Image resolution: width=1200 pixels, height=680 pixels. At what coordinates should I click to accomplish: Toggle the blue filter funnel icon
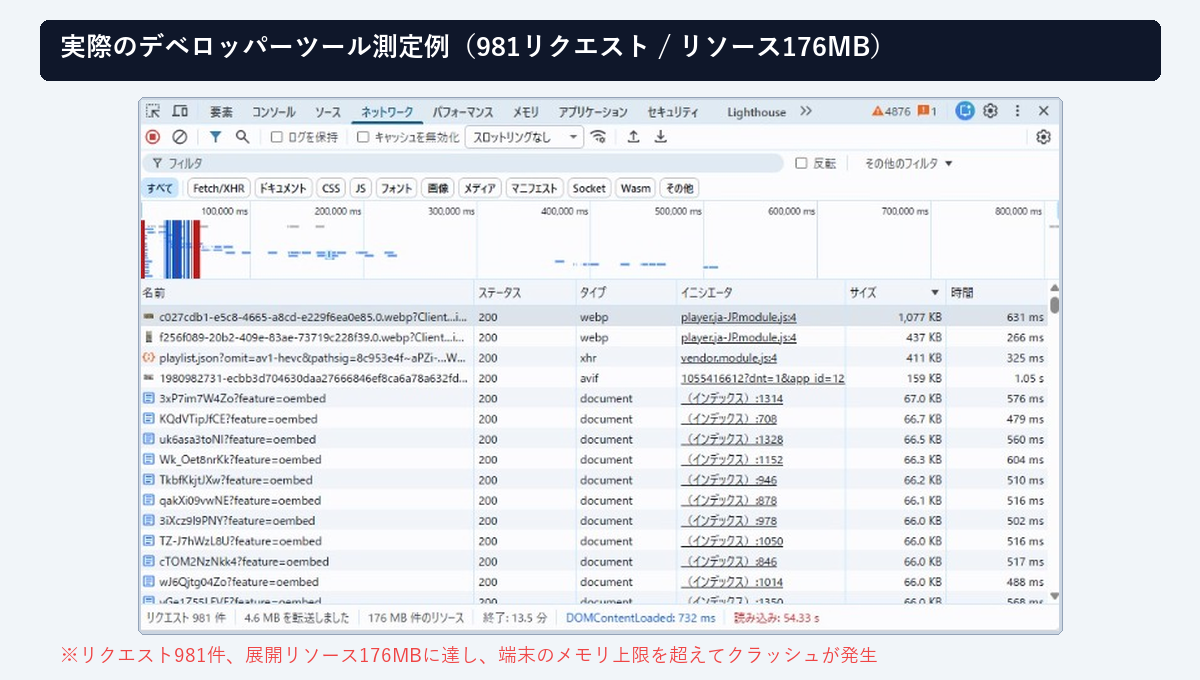click(x=215, y=137)
